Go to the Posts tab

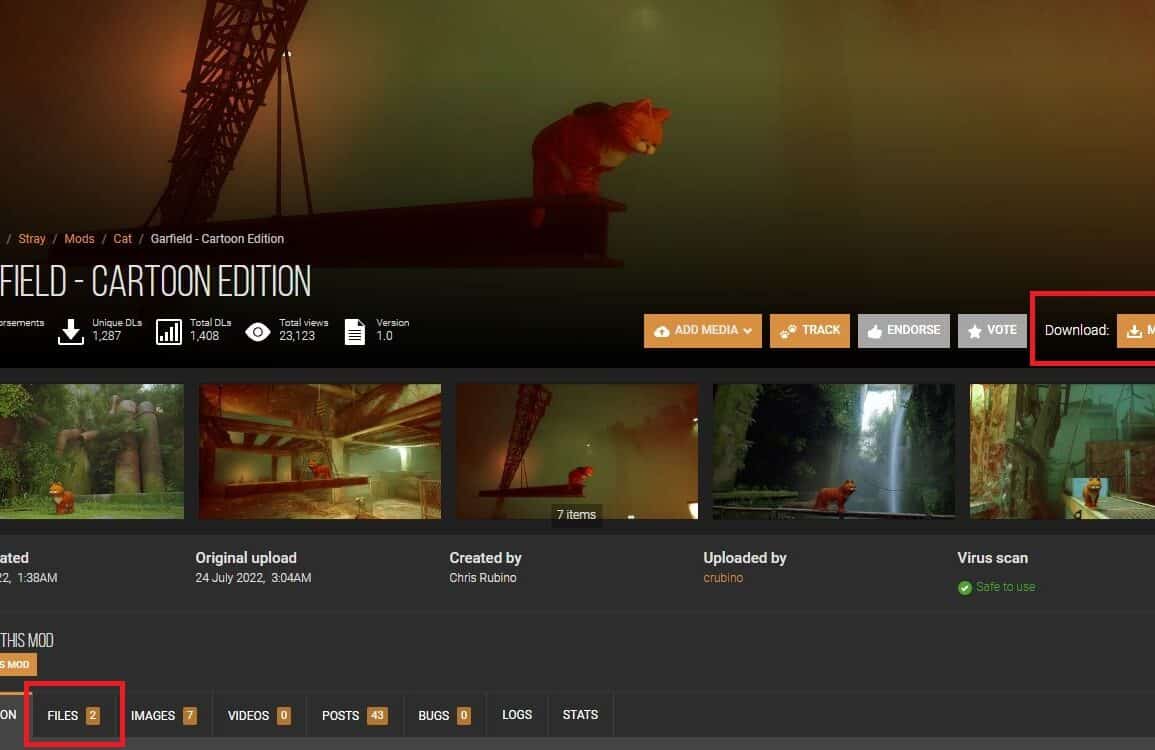point(354,715)
